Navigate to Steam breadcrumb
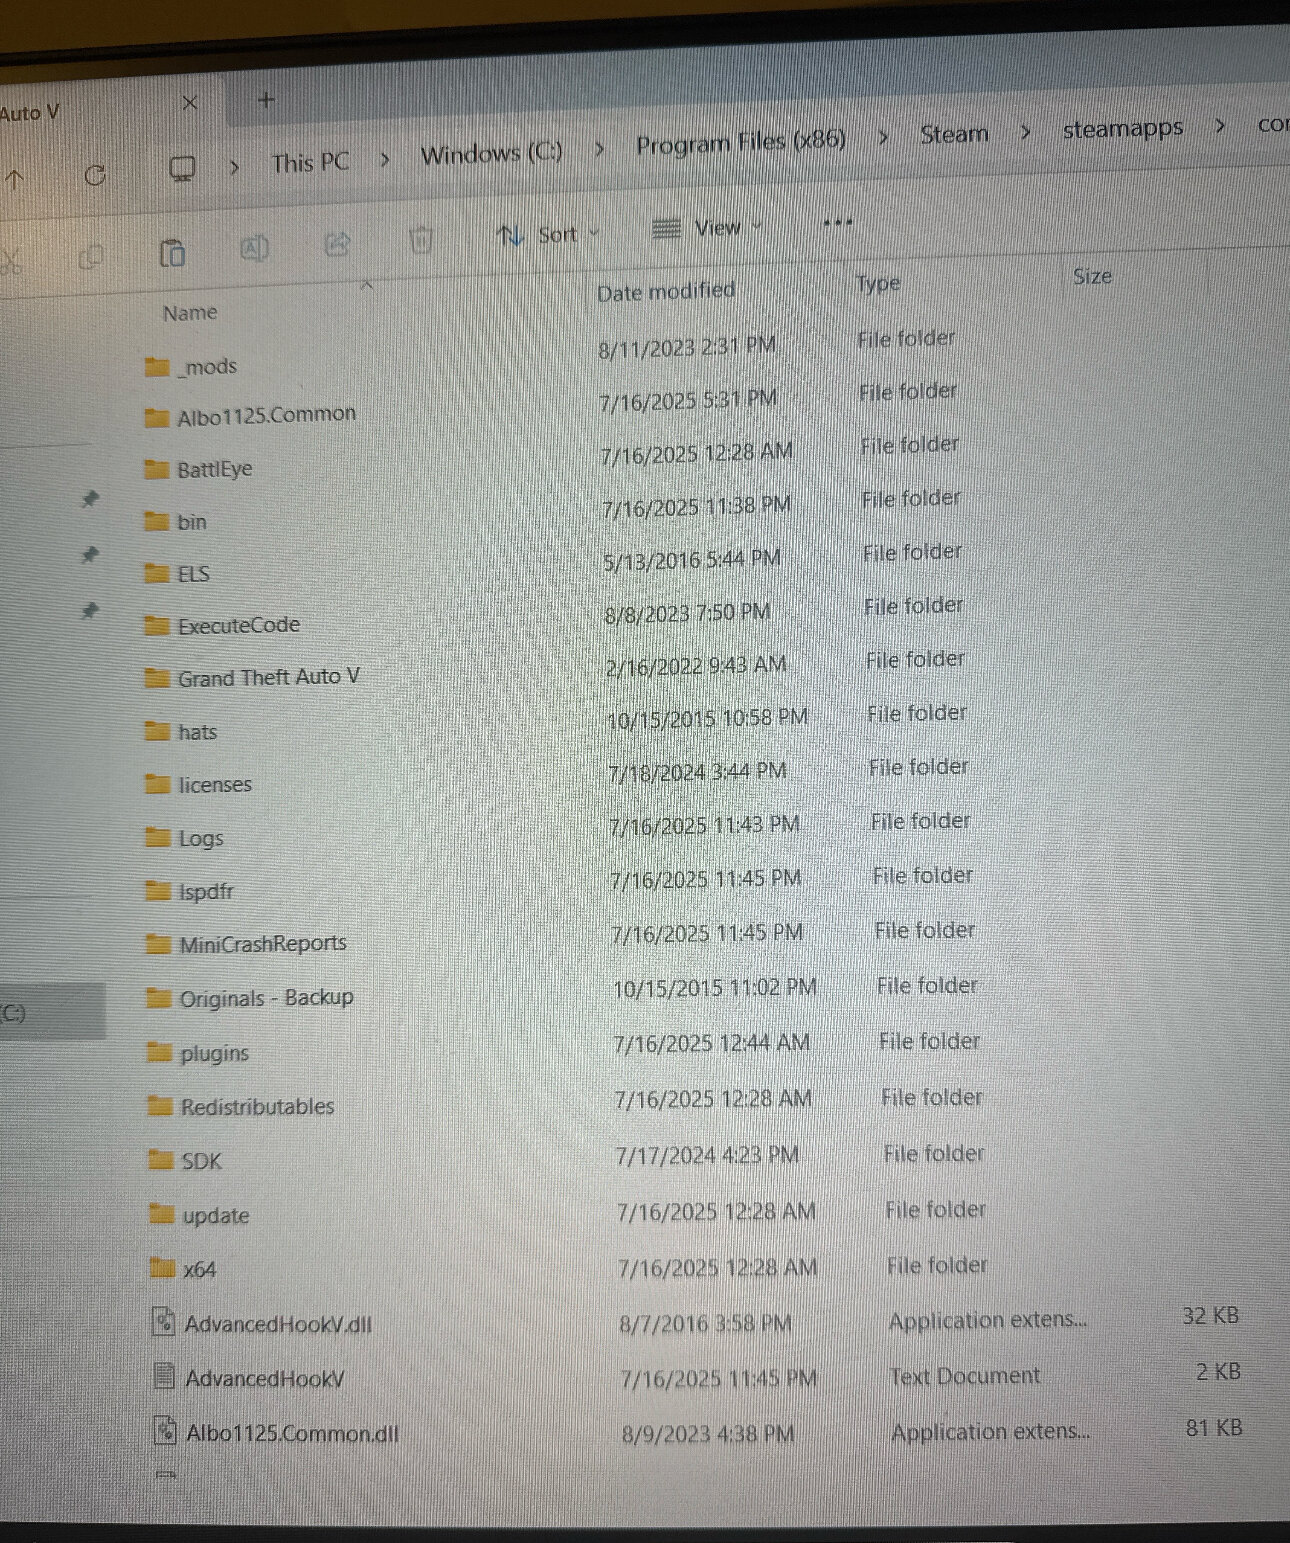1290x1543 pixels. click(954, 134)
